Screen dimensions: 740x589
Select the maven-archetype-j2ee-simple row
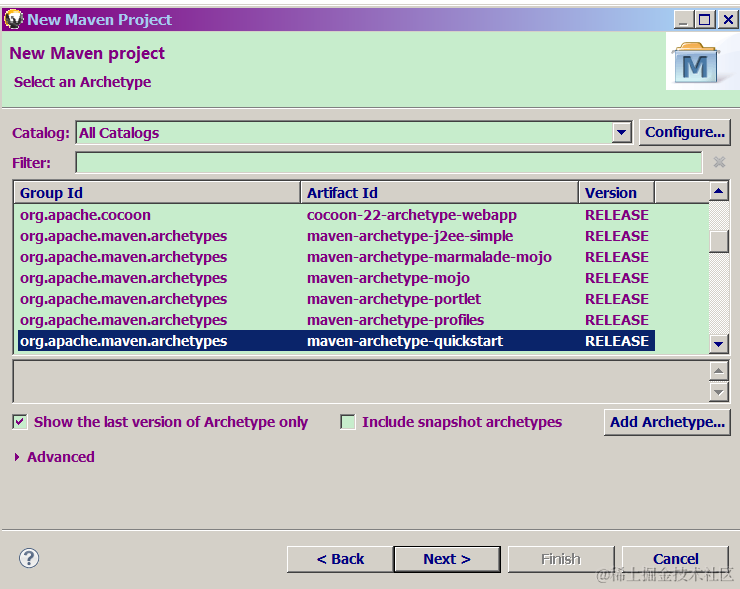[336, 236]
